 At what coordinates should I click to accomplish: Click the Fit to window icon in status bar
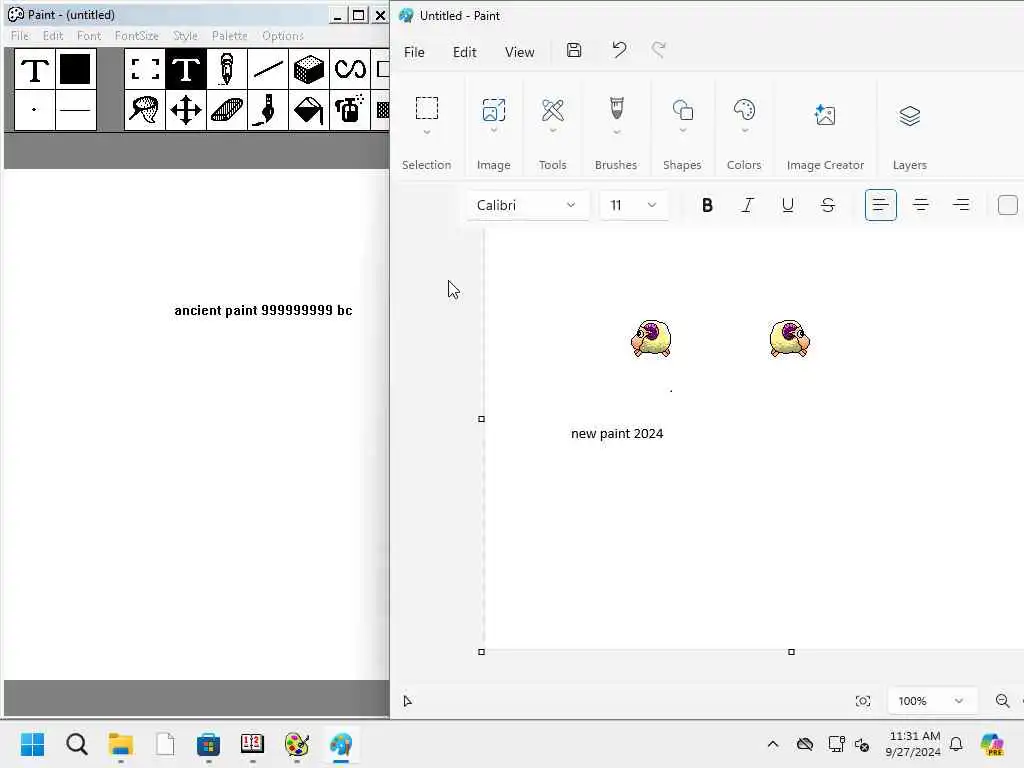[863, 701]
